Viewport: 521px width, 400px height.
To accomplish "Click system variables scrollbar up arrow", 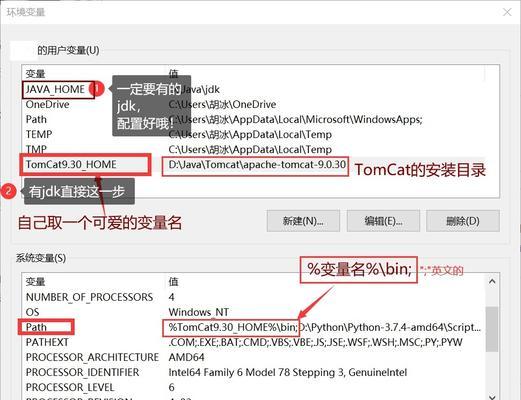I will 492,282.
